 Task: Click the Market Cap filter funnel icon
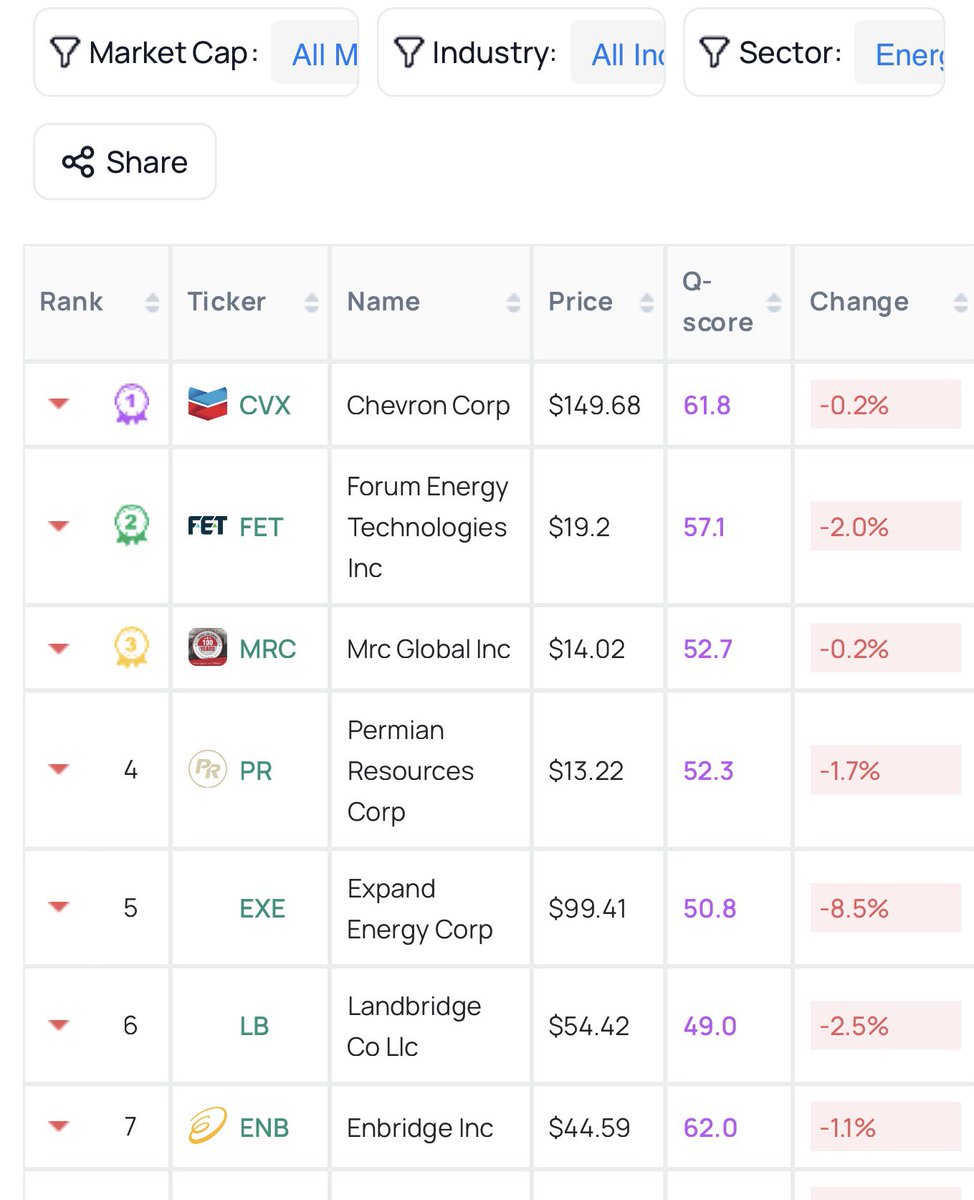65,52
